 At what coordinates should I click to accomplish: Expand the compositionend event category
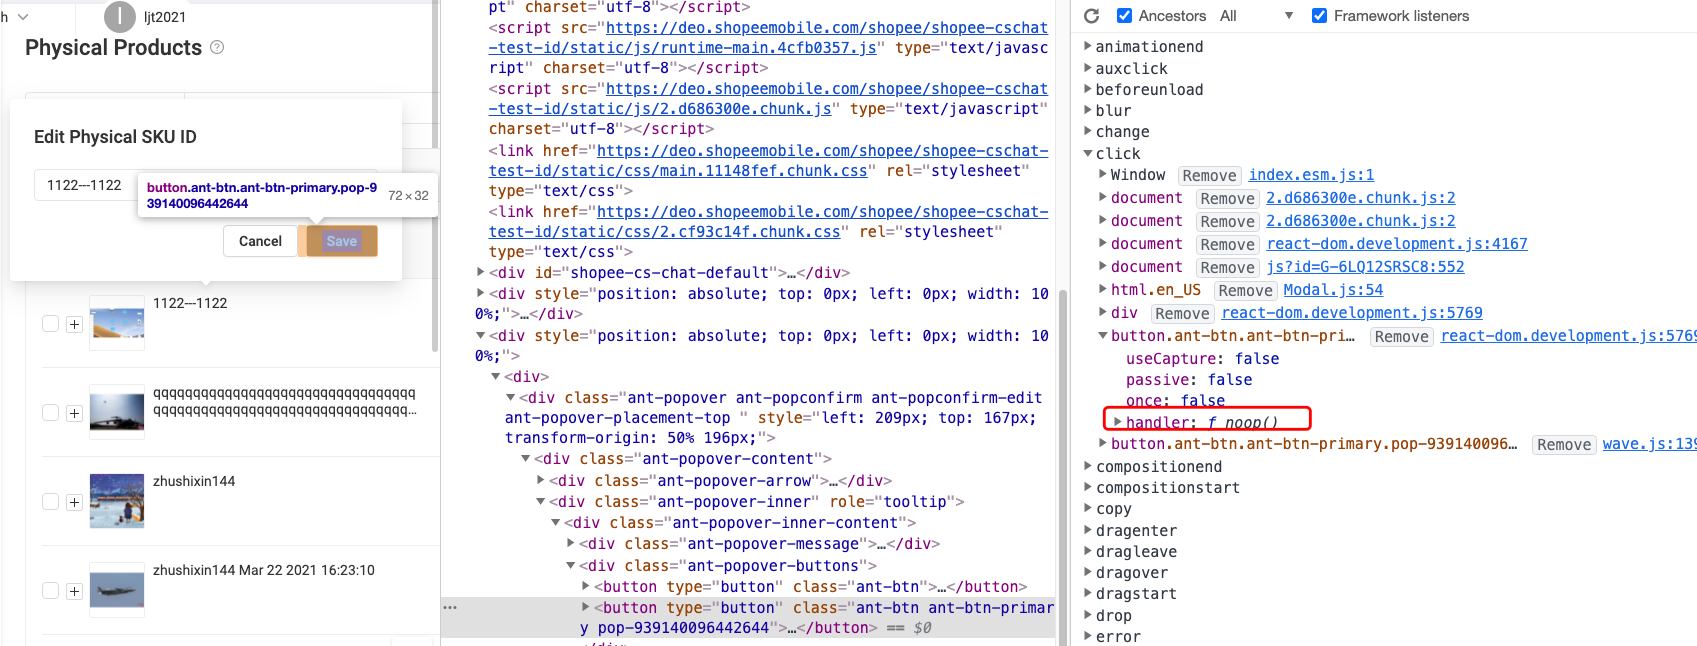click(1088, 466)
